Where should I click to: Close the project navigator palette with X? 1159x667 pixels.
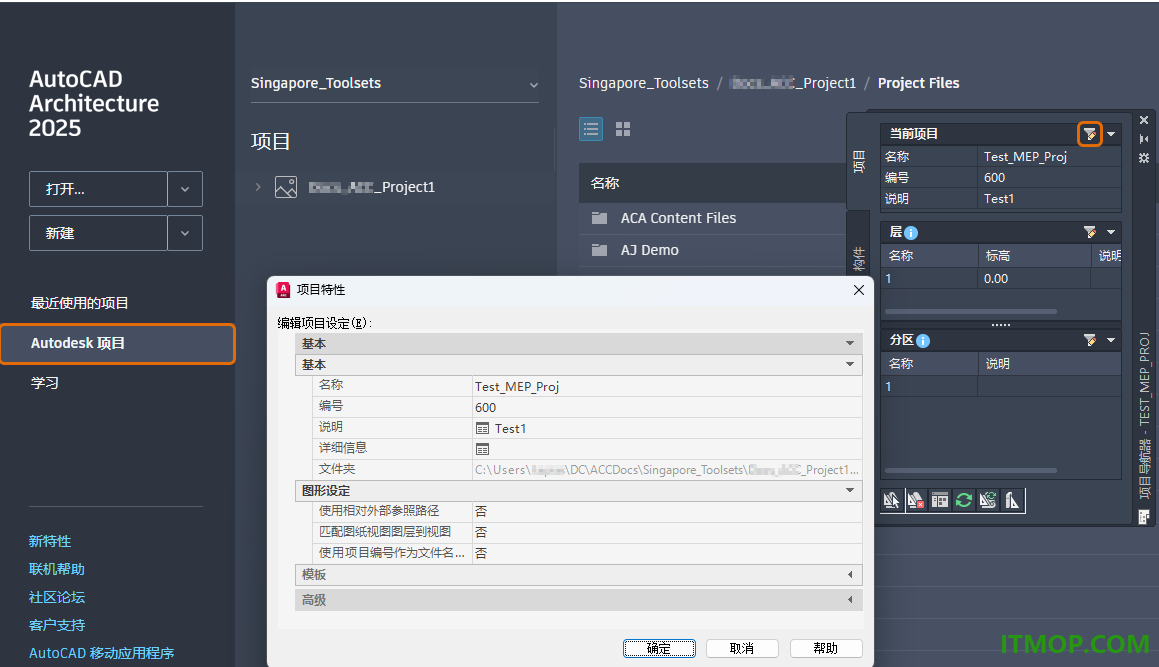(1144, 120)
